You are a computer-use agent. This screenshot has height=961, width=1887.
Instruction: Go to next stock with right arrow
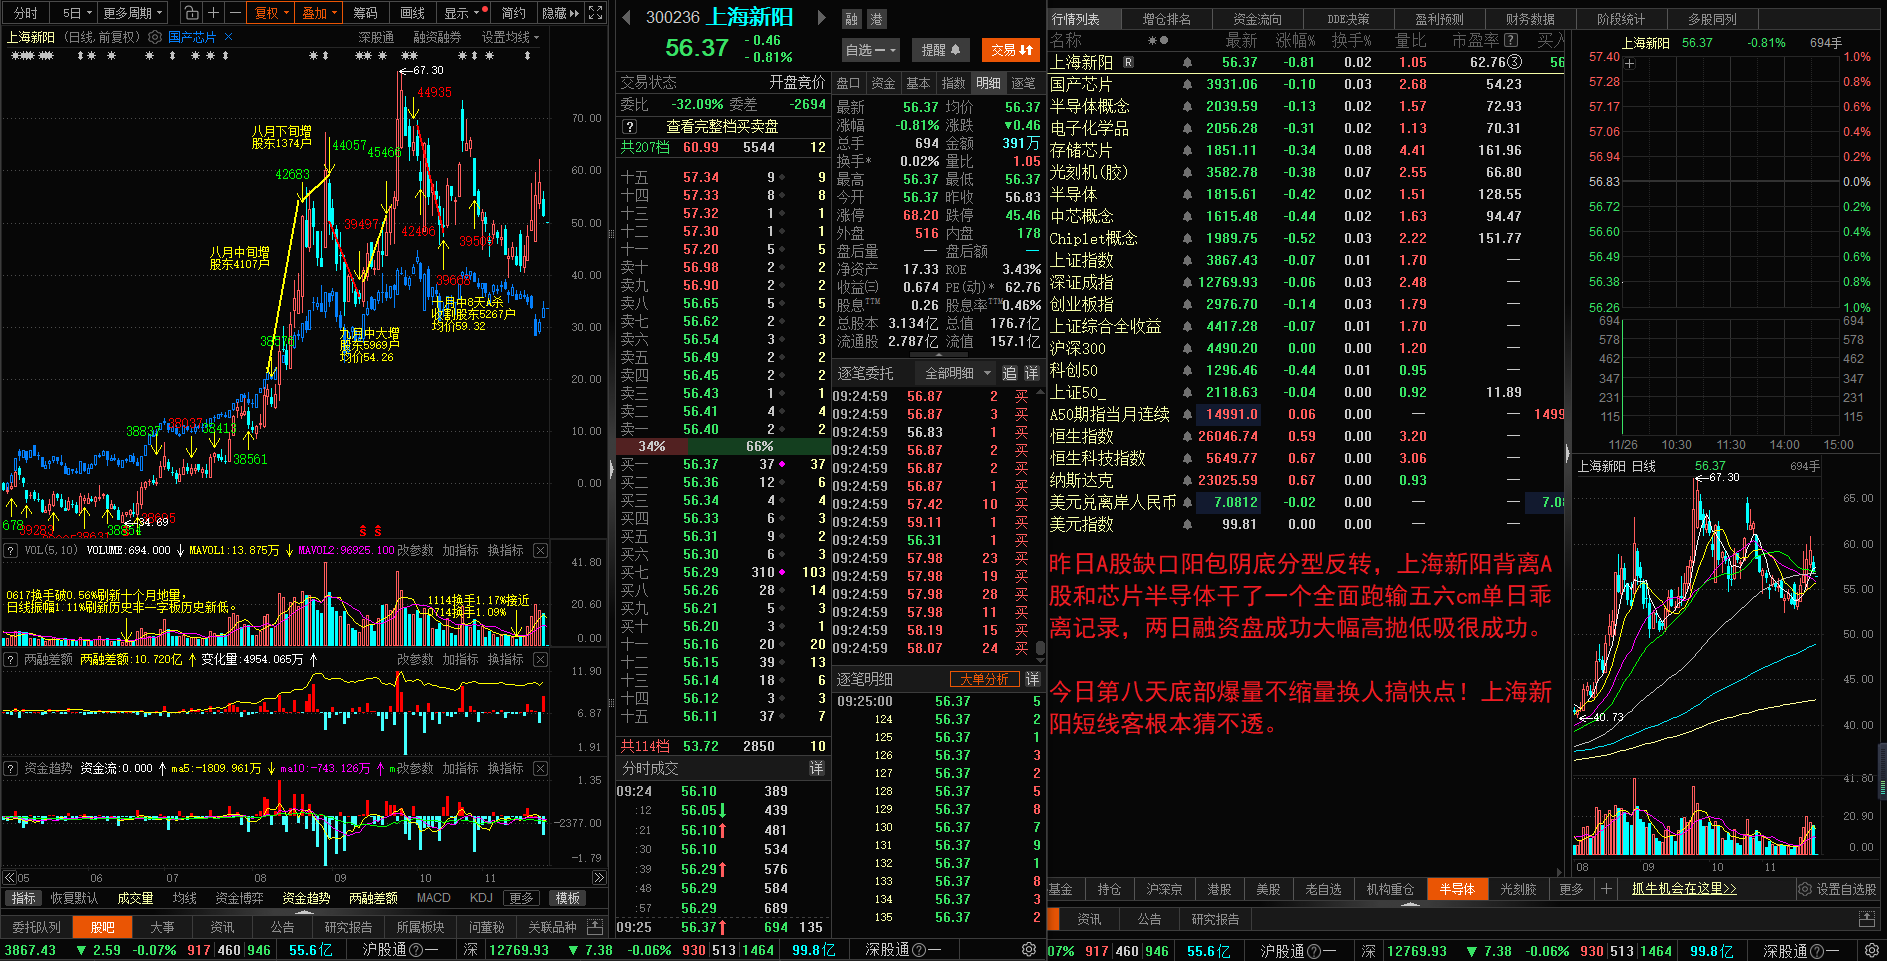pos(822,17)
